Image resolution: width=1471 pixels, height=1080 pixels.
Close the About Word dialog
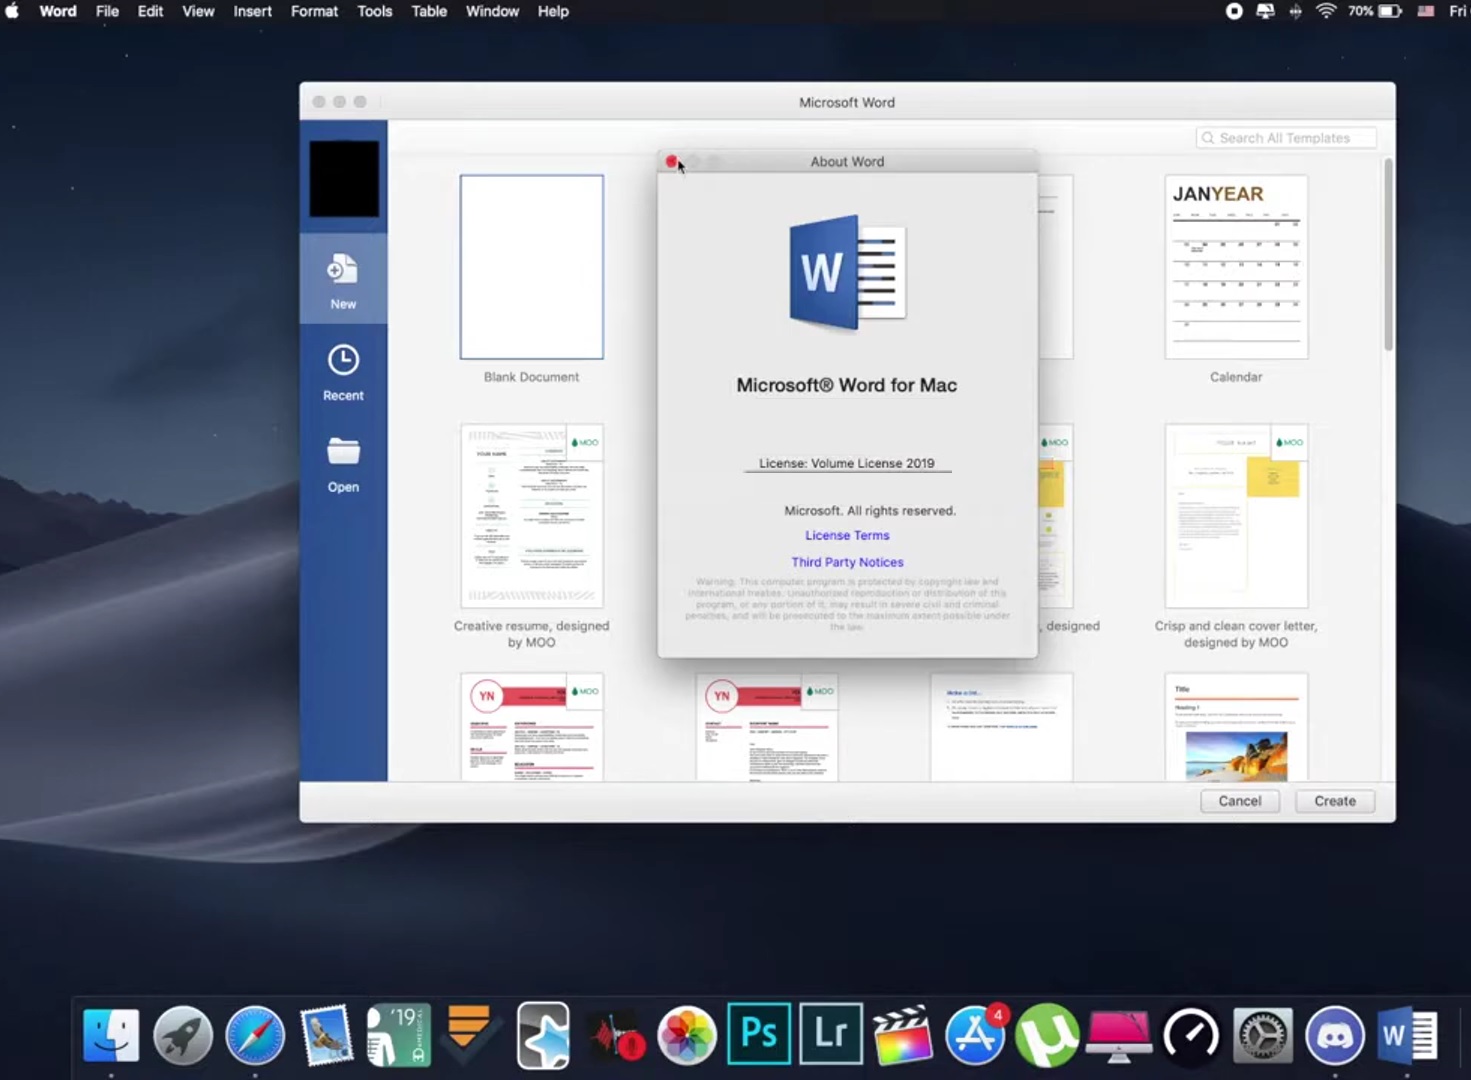pyautogui.click(x=671, y=162)
